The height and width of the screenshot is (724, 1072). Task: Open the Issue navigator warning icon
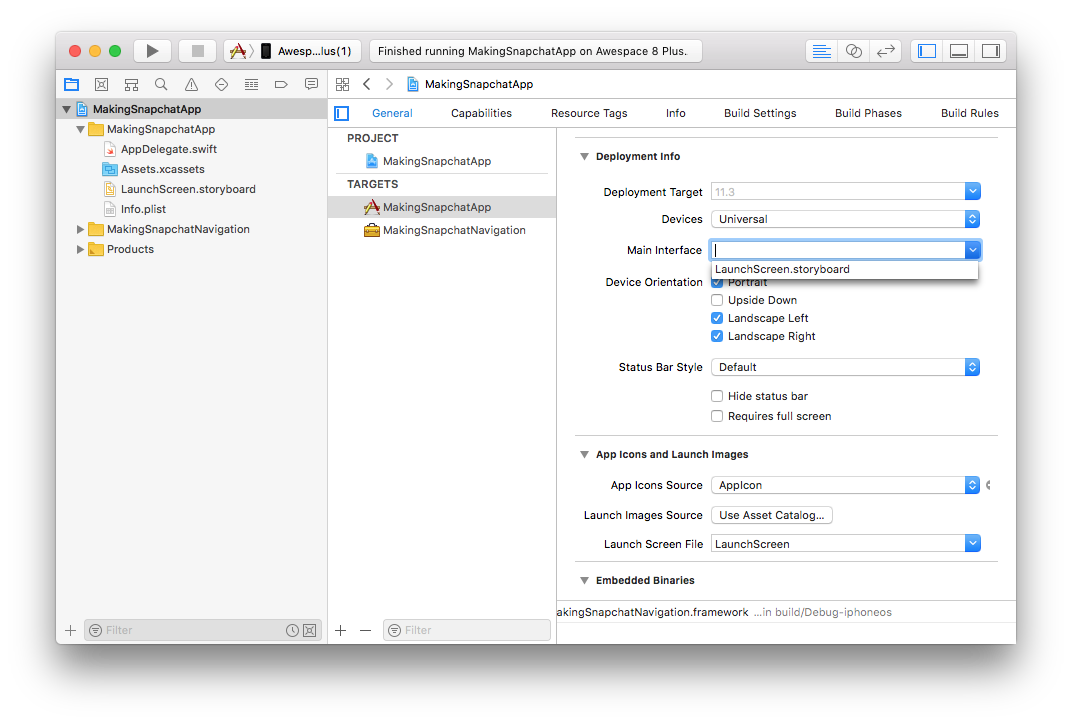coord(191,85)
